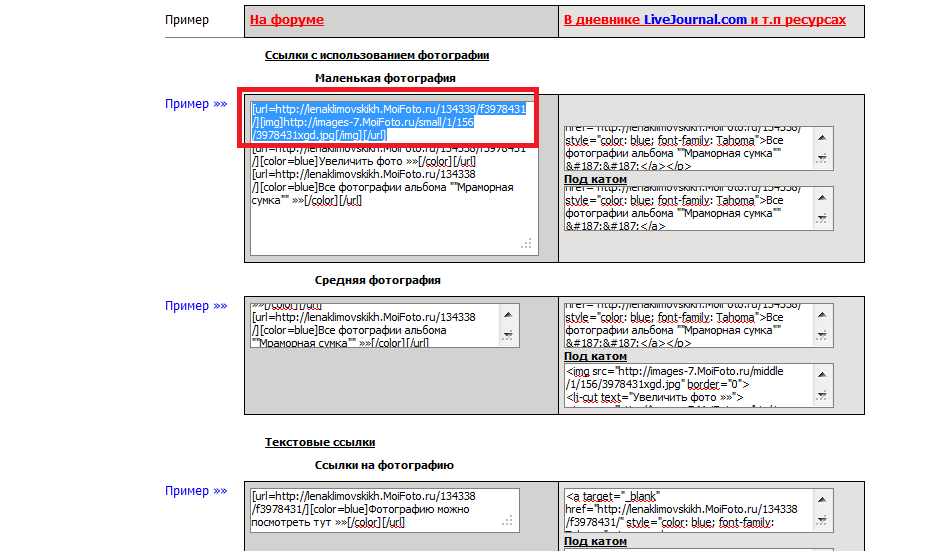Viewport: 943px width, 551px height.
Task: Click up arrow in Ссылки на фотографию HTML box
Action: coord(822,498)
